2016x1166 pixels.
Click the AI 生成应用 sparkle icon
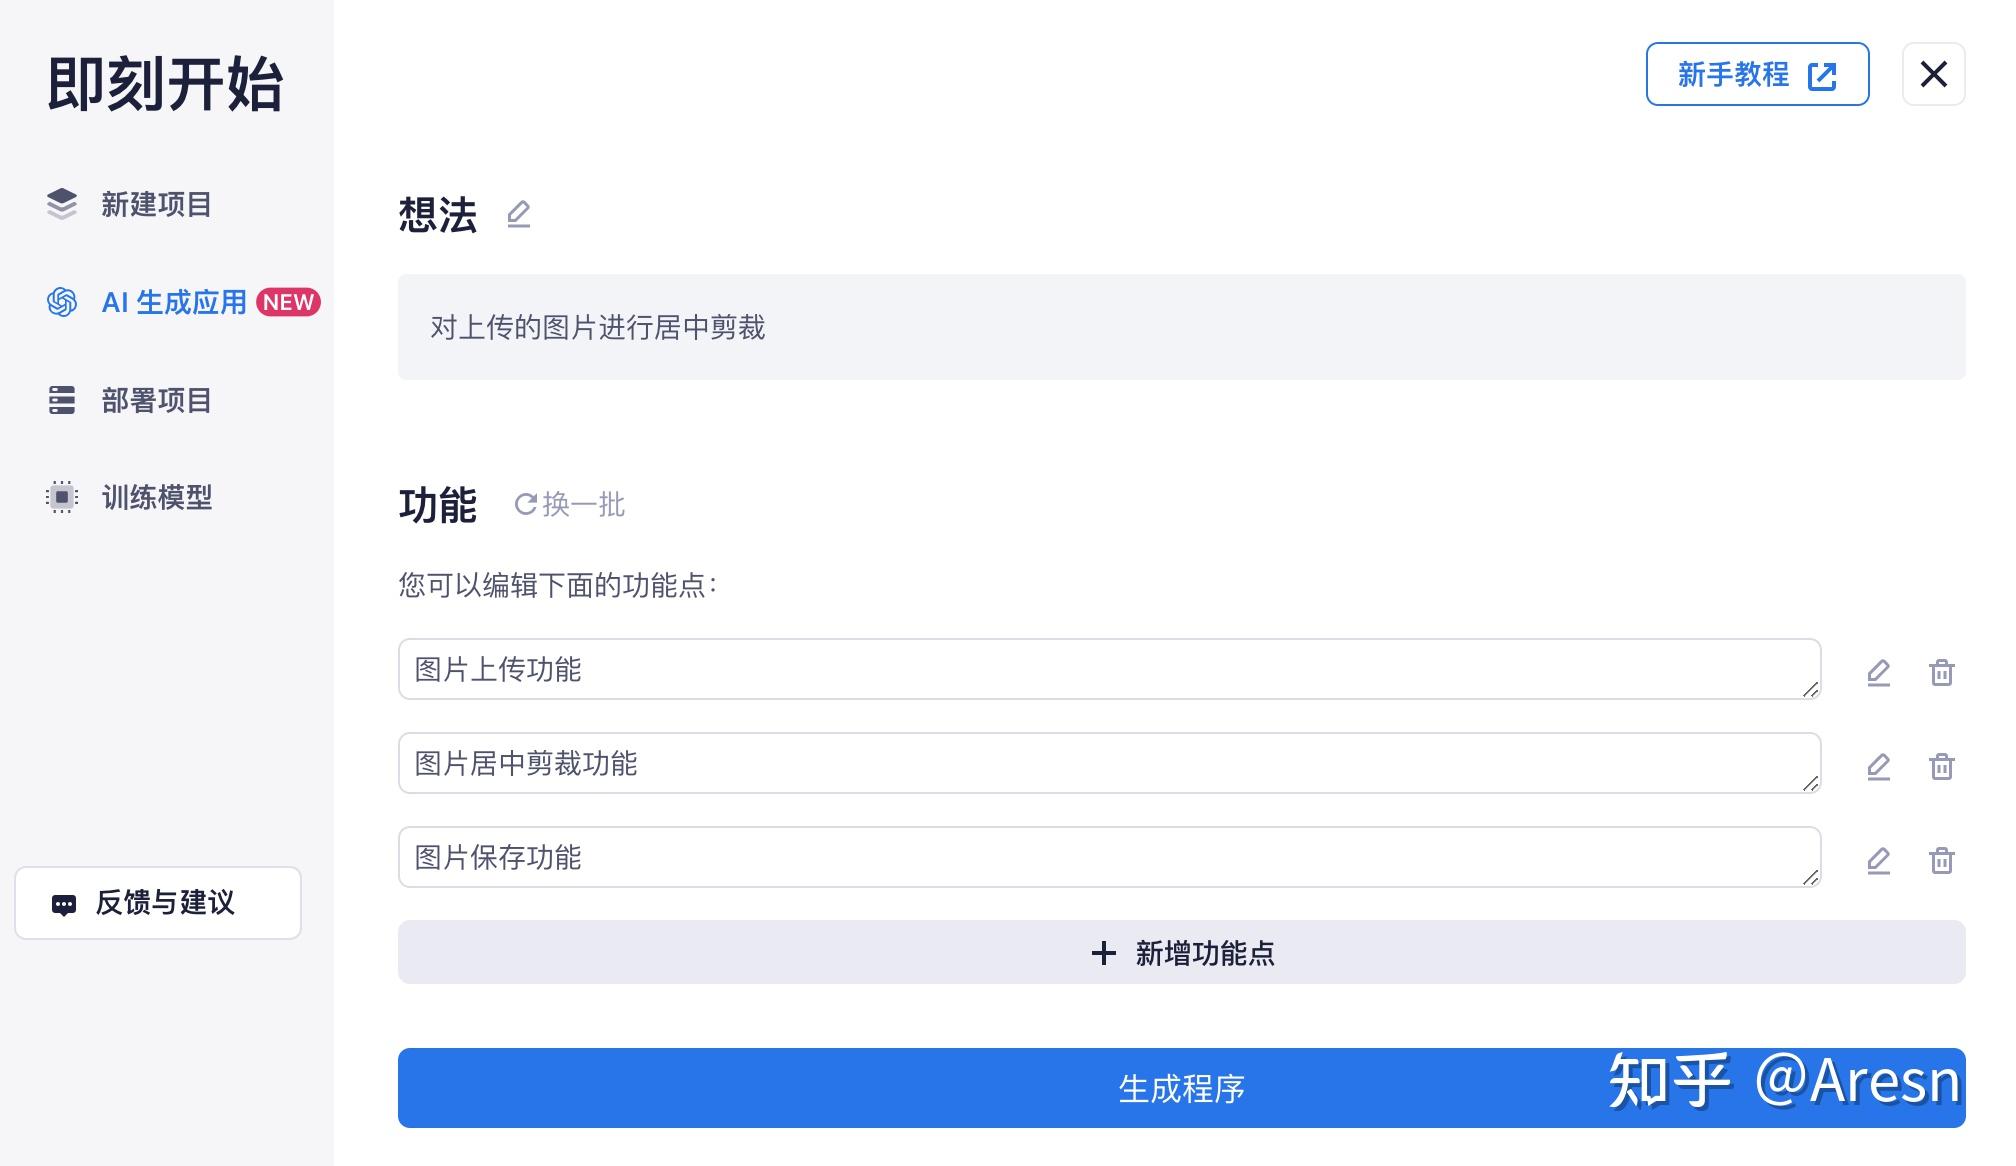tap(63, 303)
